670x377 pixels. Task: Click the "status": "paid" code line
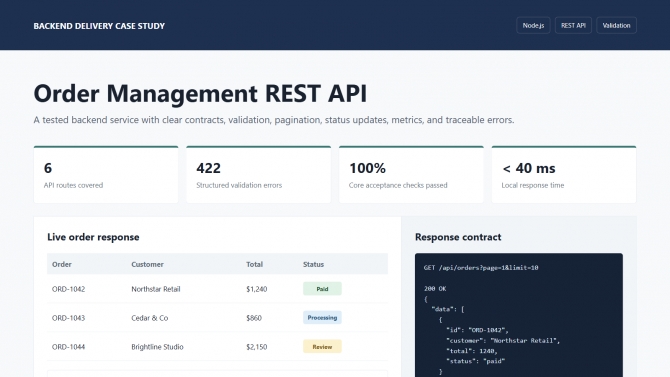(476, 361)
